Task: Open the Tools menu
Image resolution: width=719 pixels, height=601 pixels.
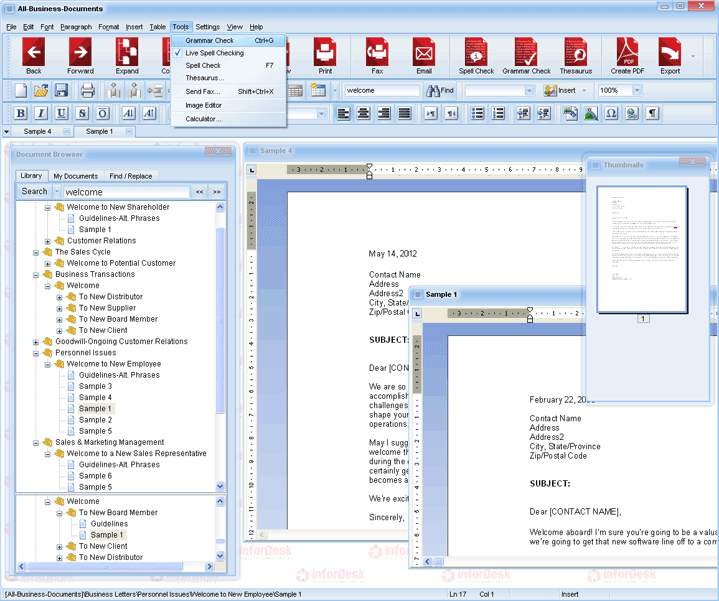Action: click(181, 27)
